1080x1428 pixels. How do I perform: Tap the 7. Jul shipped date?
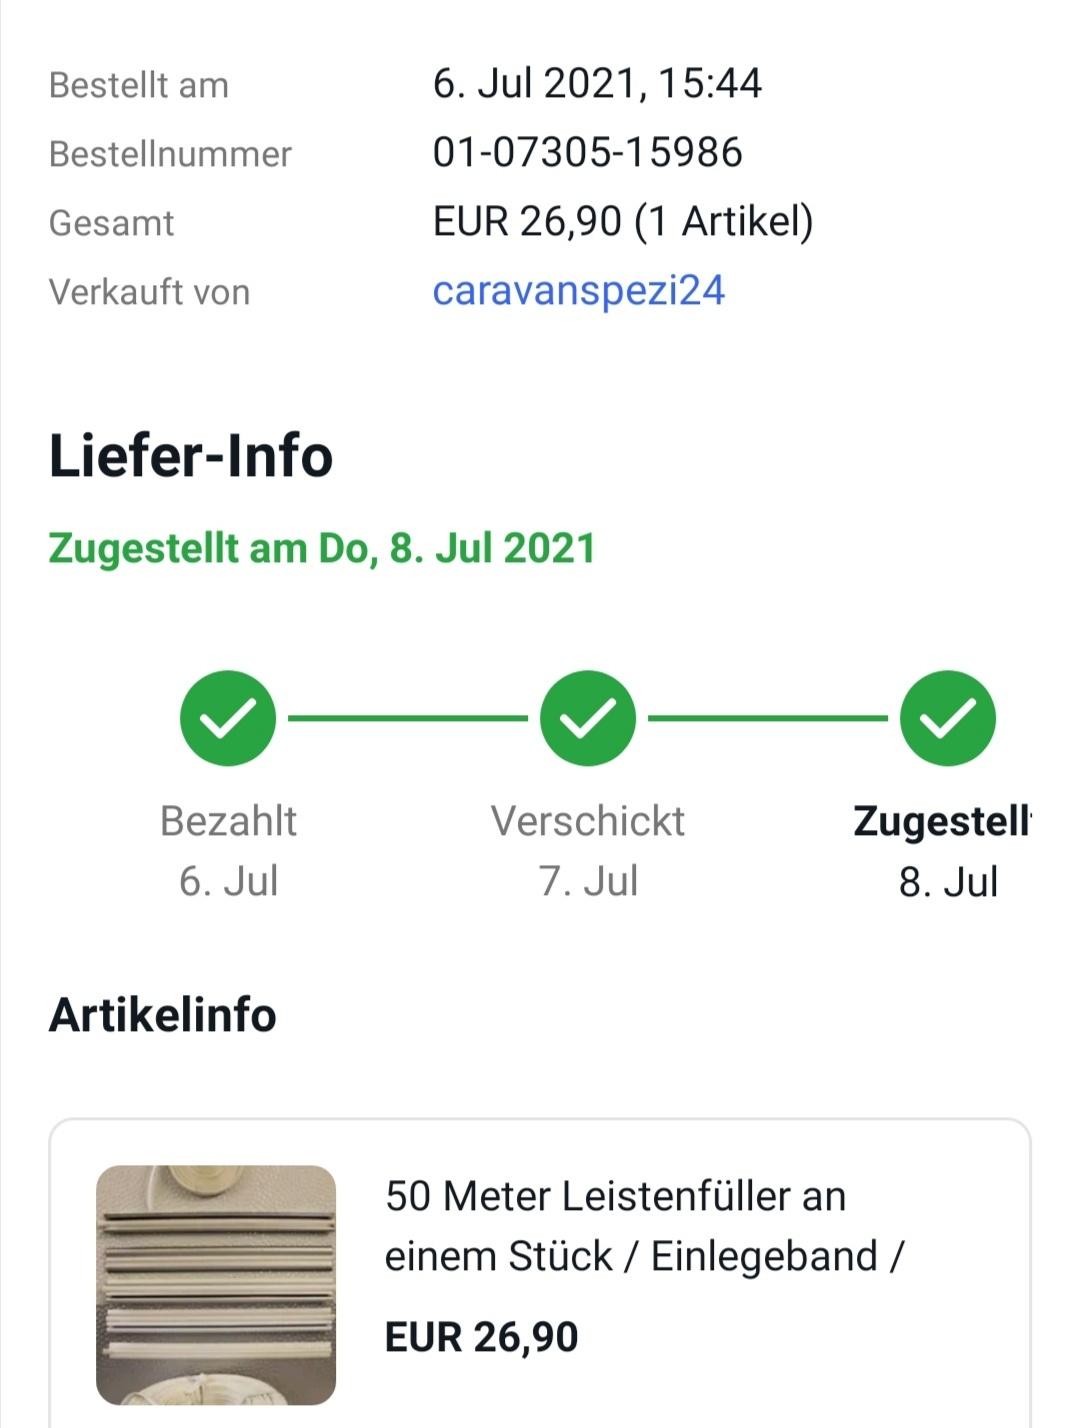coord(588,881)
